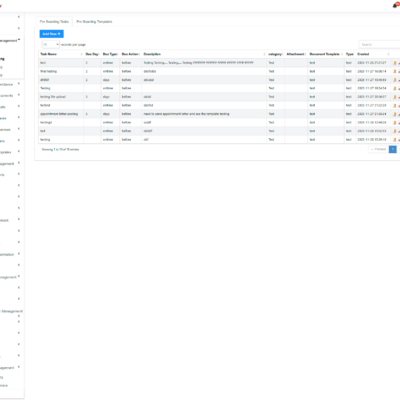Switch to Pre Boarding Templates tab
The width and height of the screenshot is (400, 400).
tap(94, 22)
